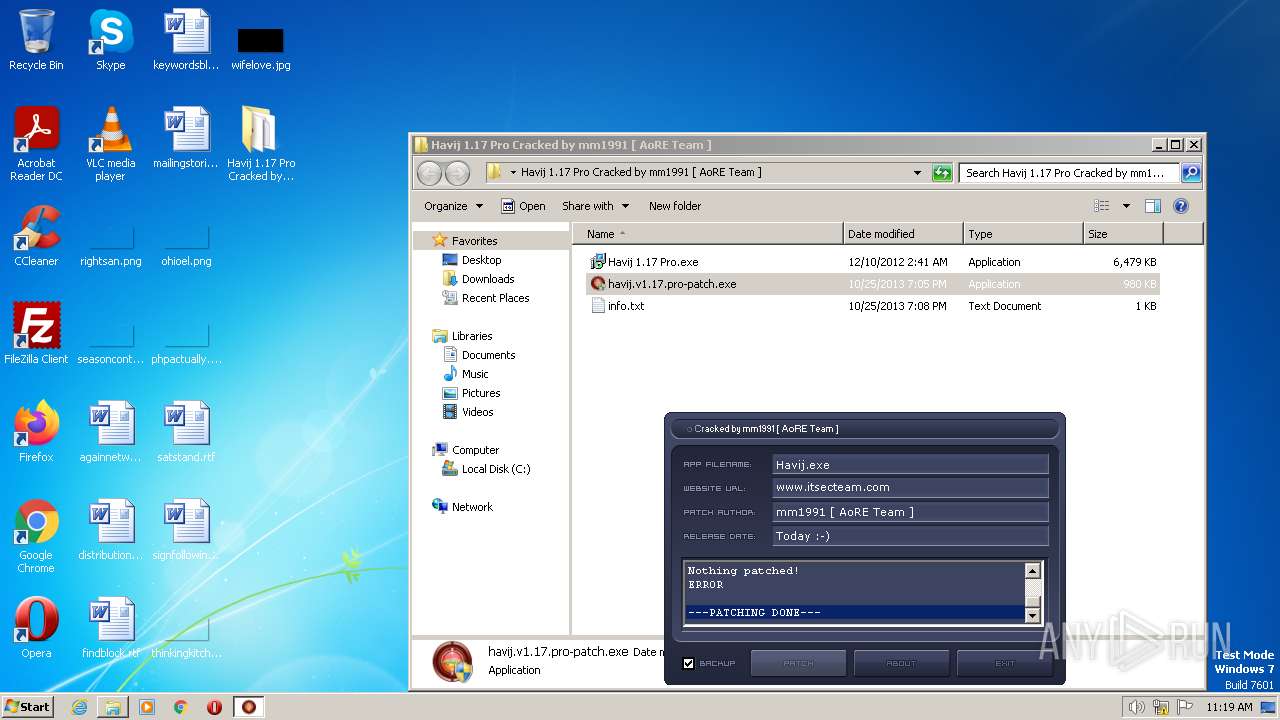The image size is (1280, 720).
Task: Click the Opera taskbar icon
Action: coord(214,707)
